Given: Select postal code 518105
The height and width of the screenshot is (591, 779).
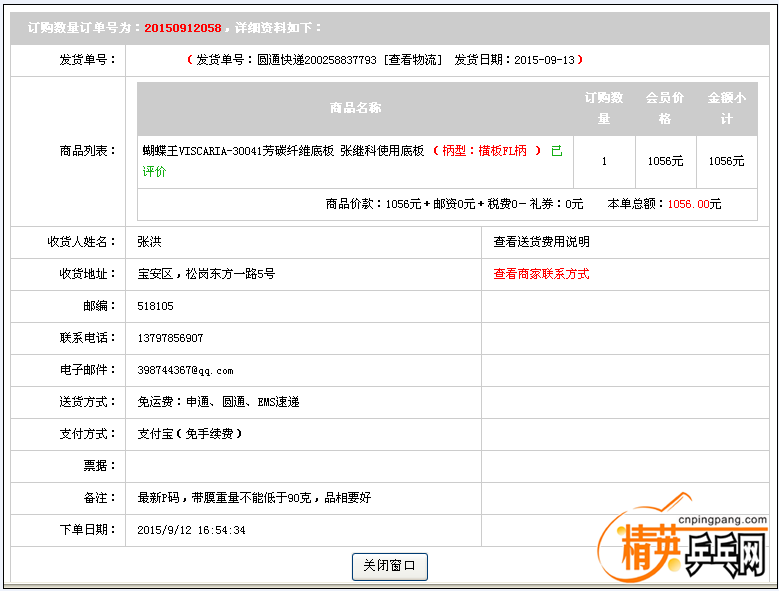Looking at the screenshot, I should point(156,306).
